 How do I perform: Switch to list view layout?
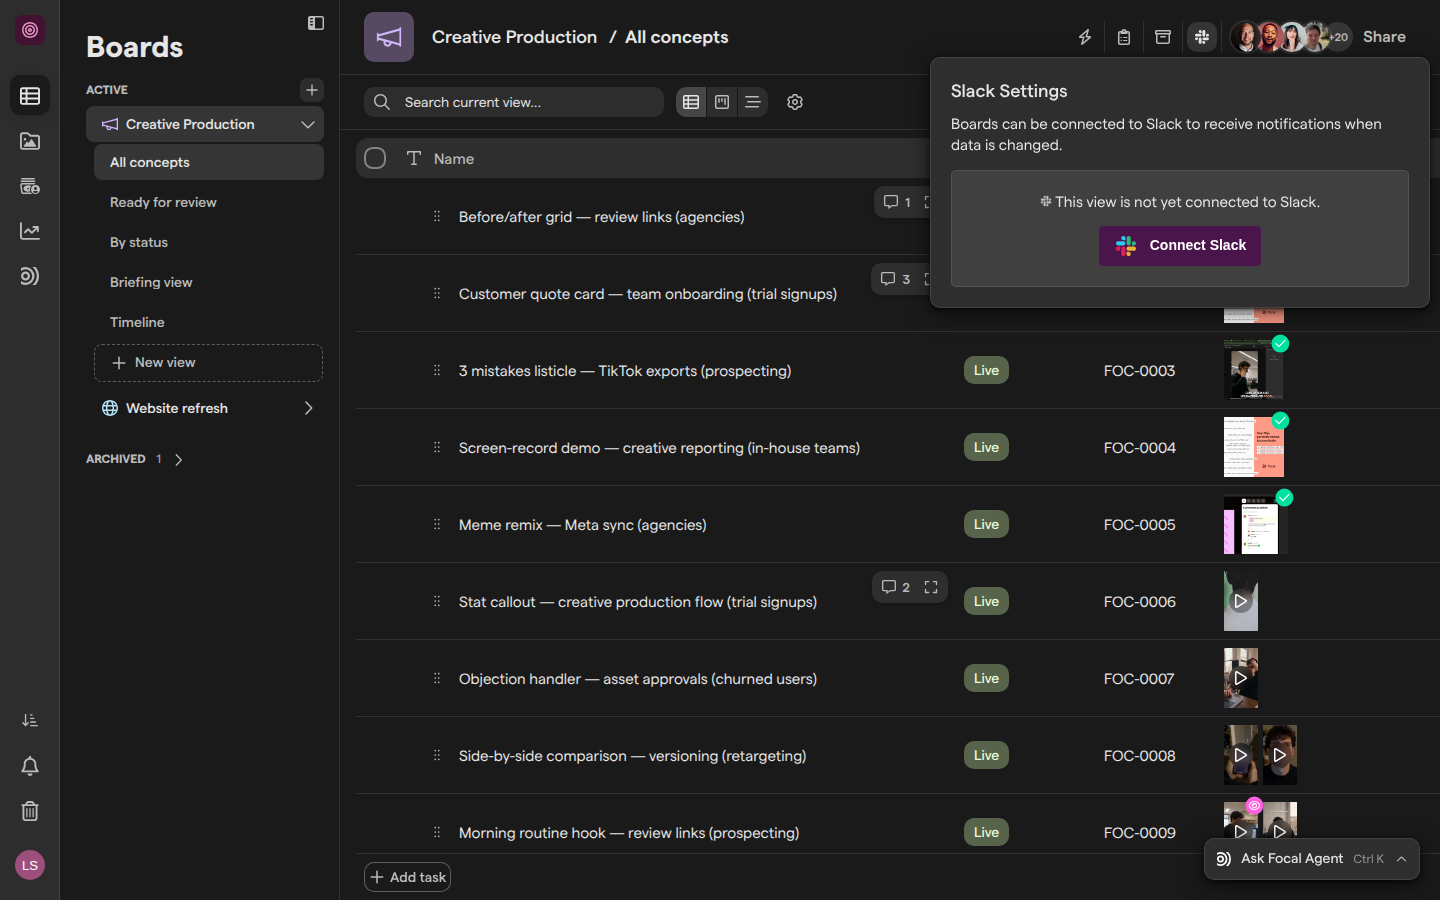click(x=753, y=102)
